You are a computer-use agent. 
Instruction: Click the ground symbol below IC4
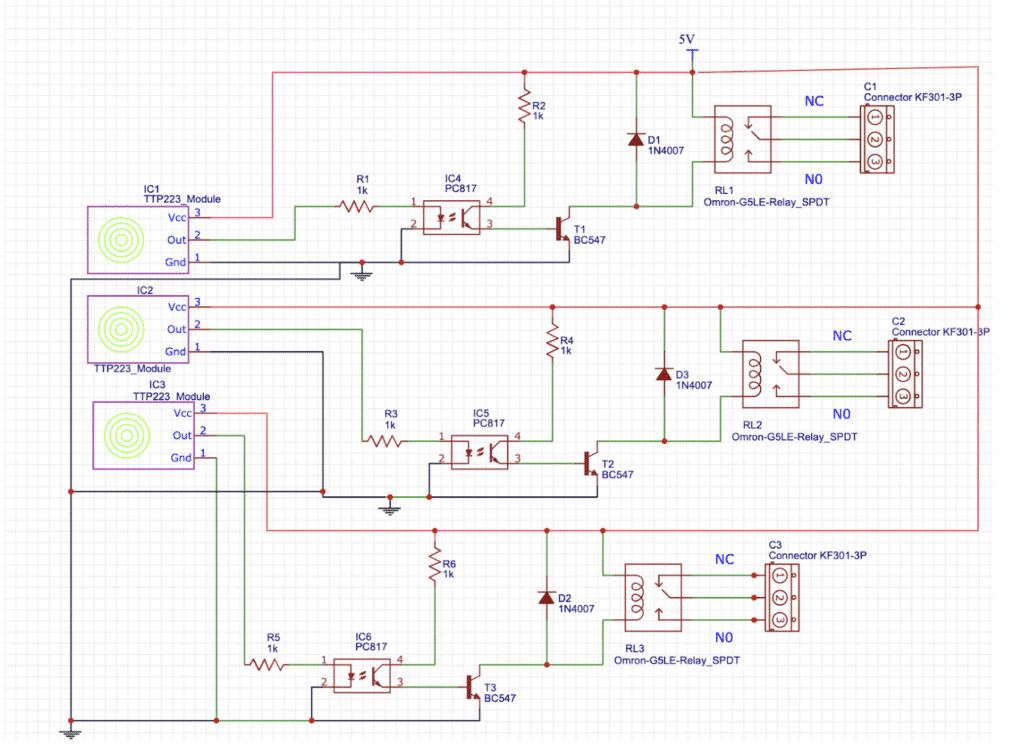(x=360, y=272)
